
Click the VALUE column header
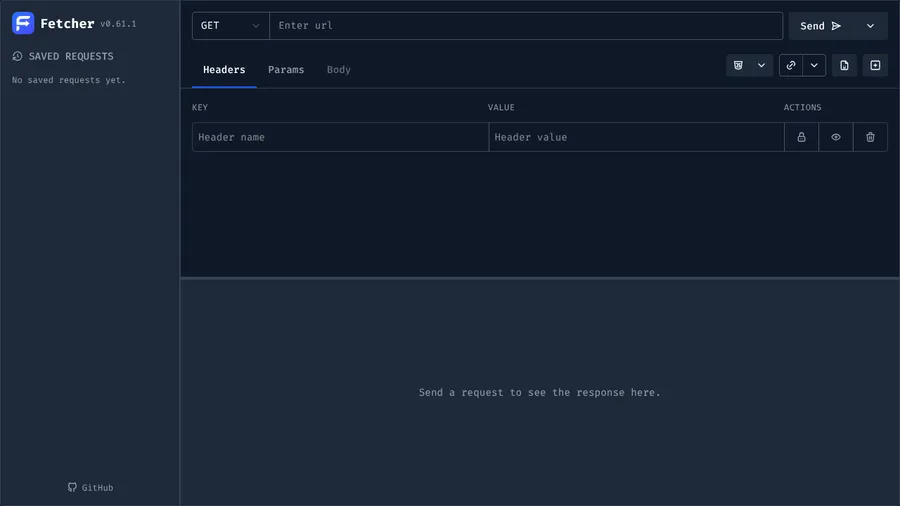(501, 107)
